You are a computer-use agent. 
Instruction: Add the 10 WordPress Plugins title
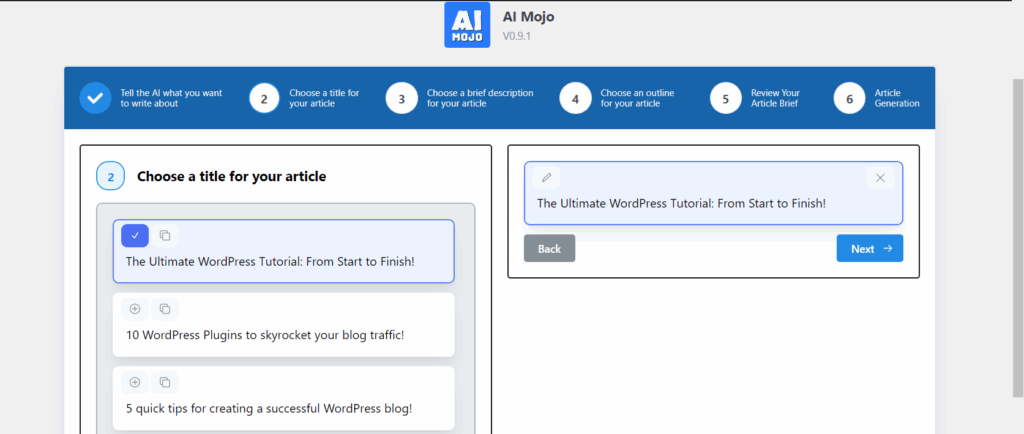tap(135, 309)
